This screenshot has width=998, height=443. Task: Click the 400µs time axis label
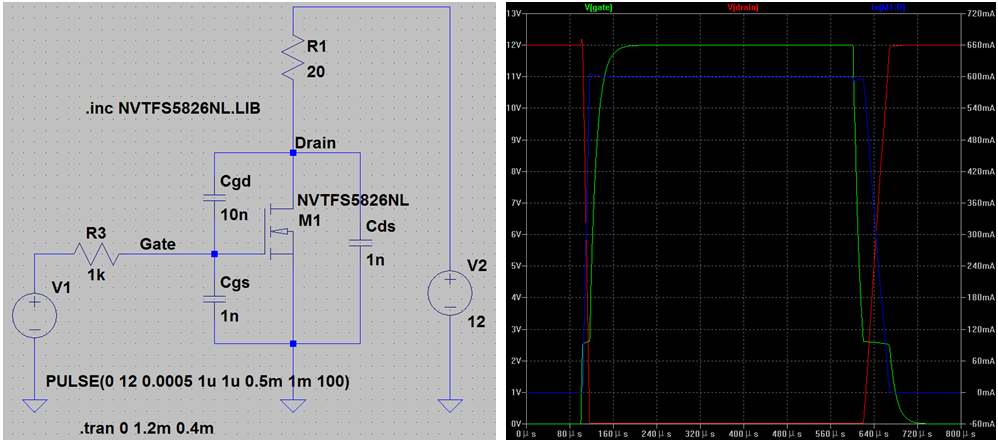[x=743, y=434]
